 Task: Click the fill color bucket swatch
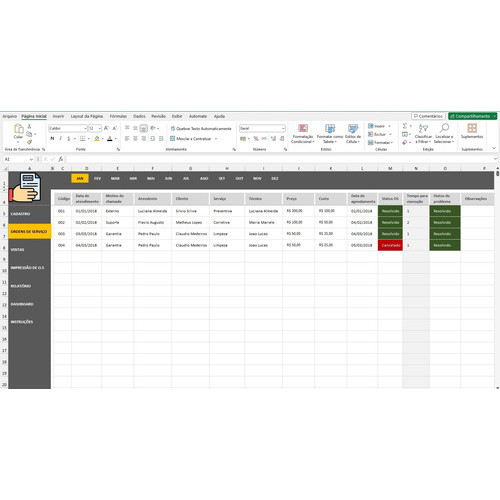coord(97,139)
